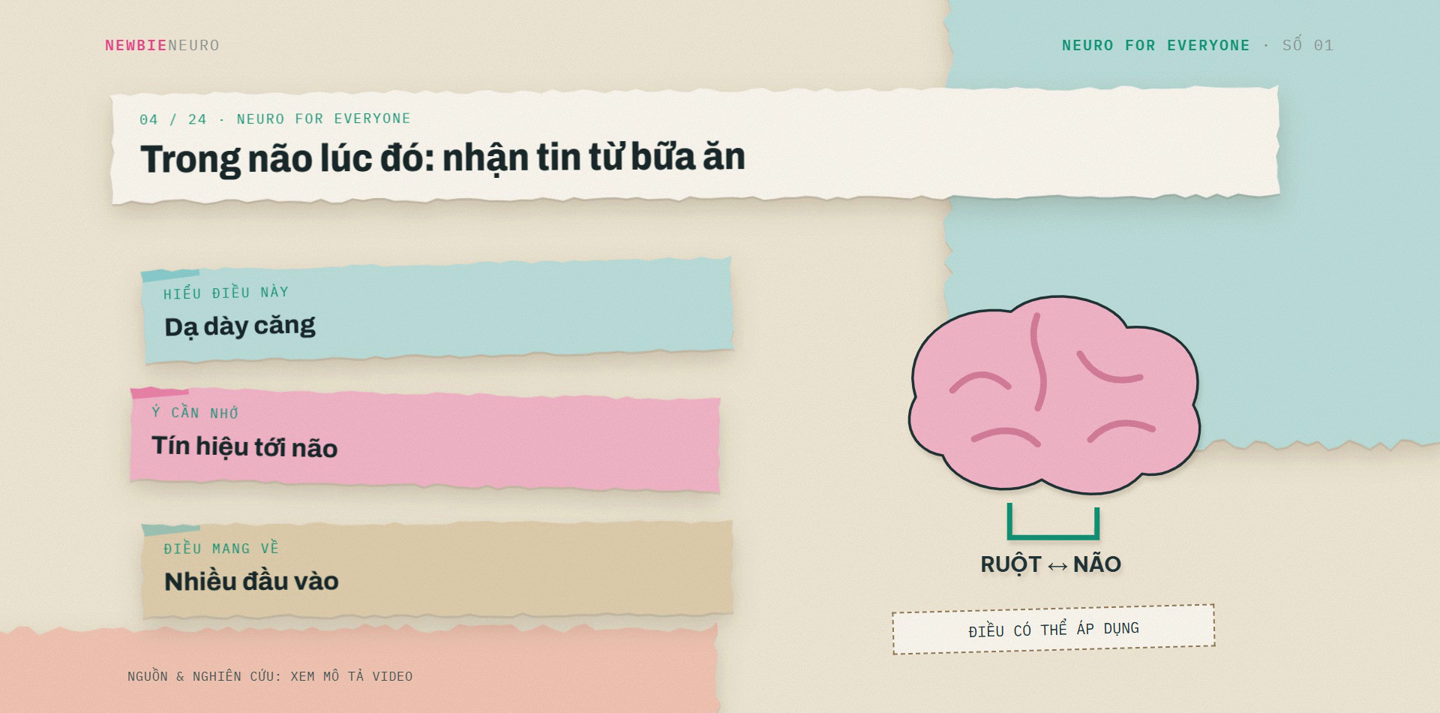Screen dimensions: 1440x713
Task: Open the 'Nhiều đầu vào' card
Action: click(437, 569)
